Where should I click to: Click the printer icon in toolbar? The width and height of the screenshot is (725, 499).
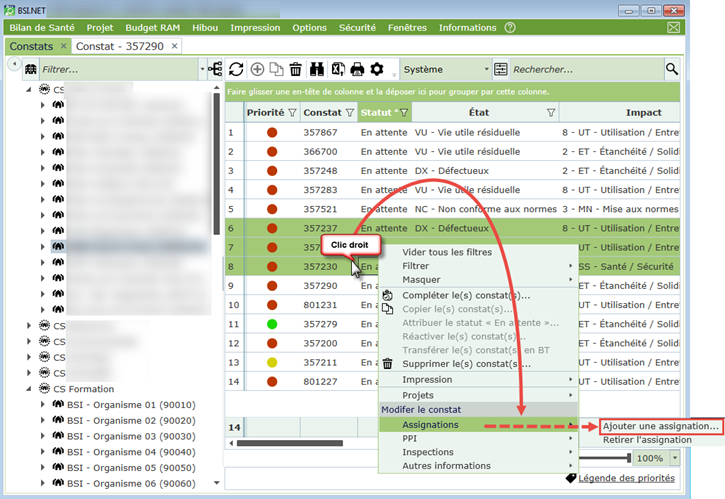point(357,69)
